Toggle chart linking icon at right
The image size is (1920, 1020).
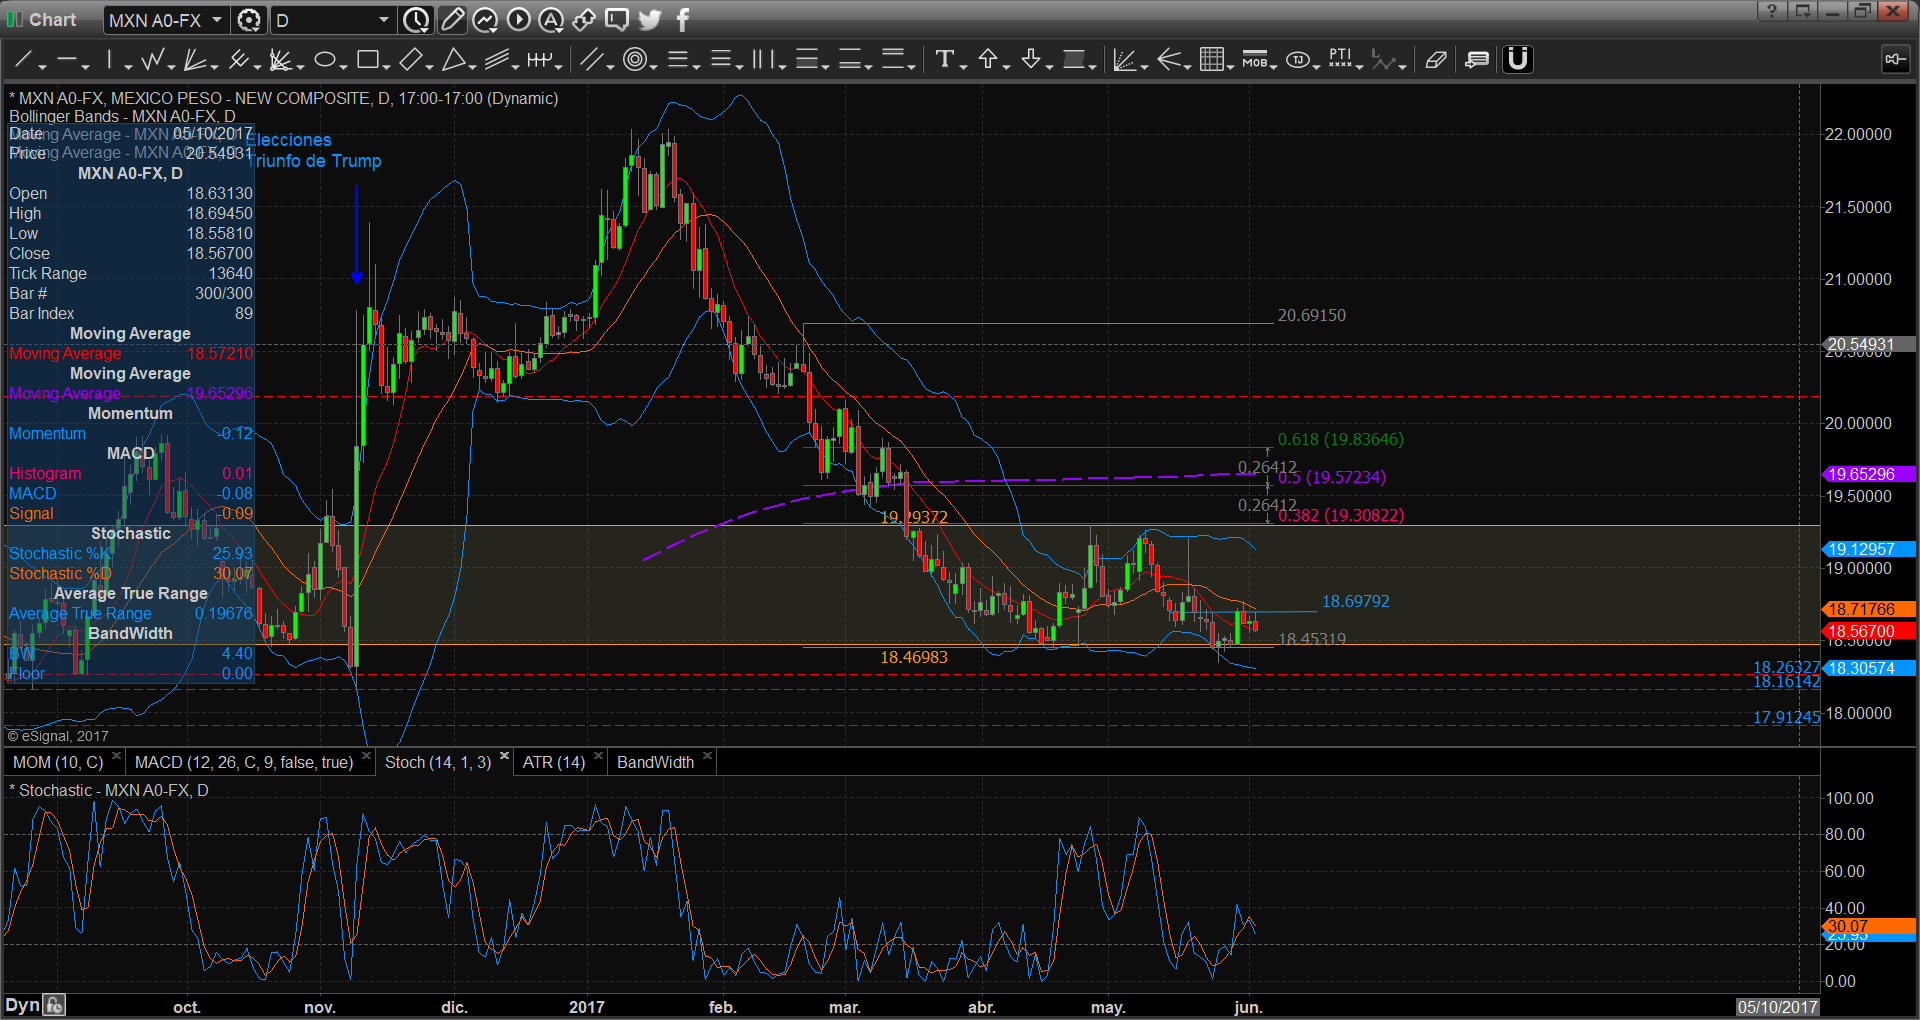pyautogui.click(x=1894, y=60)
